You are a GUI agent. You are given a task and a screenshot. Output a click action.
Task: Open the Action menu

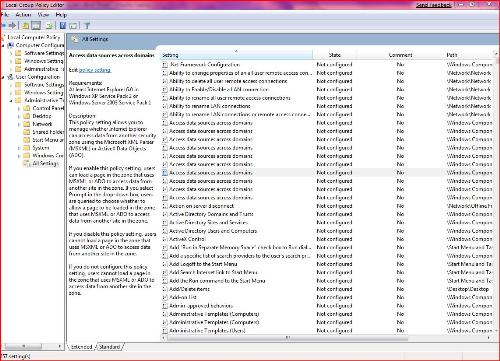pos(23,15)
